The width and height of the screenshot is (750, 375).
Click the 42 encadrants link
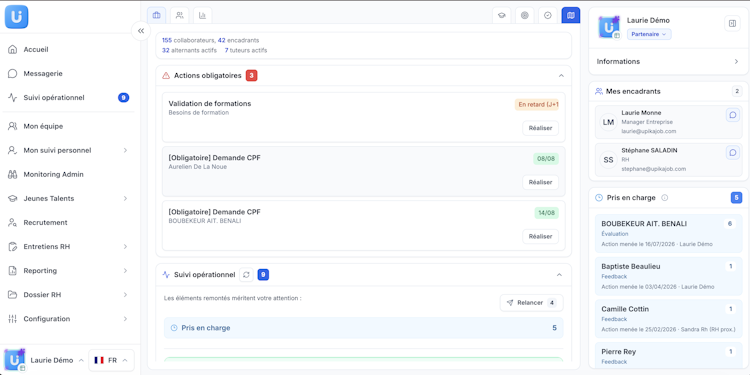coord(238,41)
